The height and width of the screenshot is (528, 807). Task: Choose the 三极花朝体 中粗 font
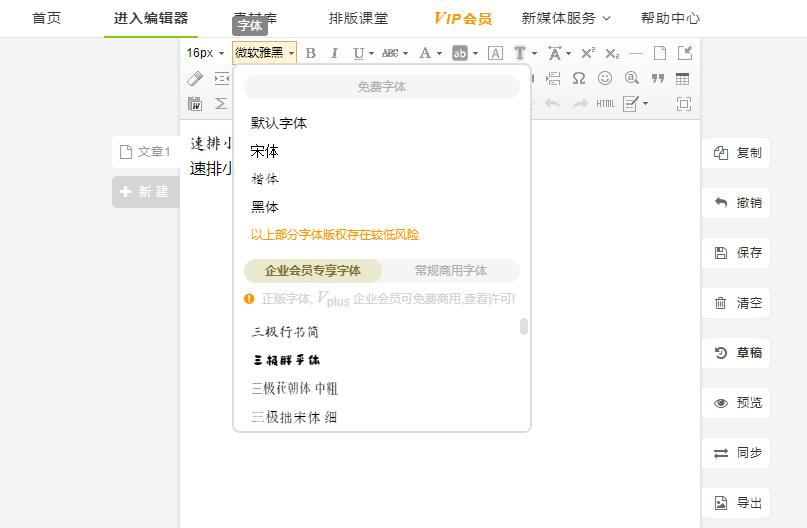click(x=294, y=389)
